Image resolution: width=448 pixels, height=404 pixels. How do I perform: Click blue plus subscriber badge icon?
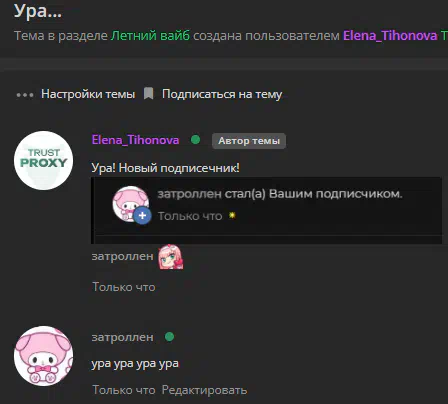click(142, 216)
